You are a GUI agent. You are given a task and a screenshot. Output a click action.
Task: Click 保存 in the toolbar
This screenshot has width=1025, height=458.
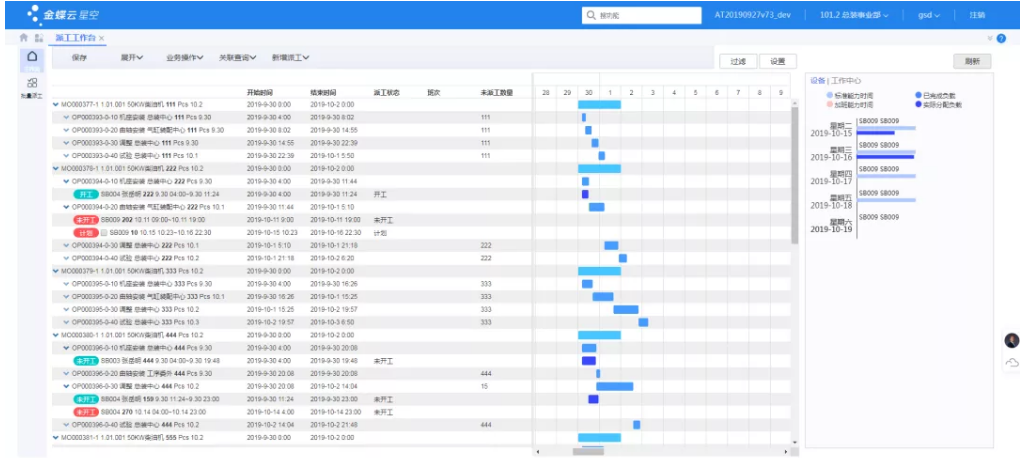coord(79,57)
